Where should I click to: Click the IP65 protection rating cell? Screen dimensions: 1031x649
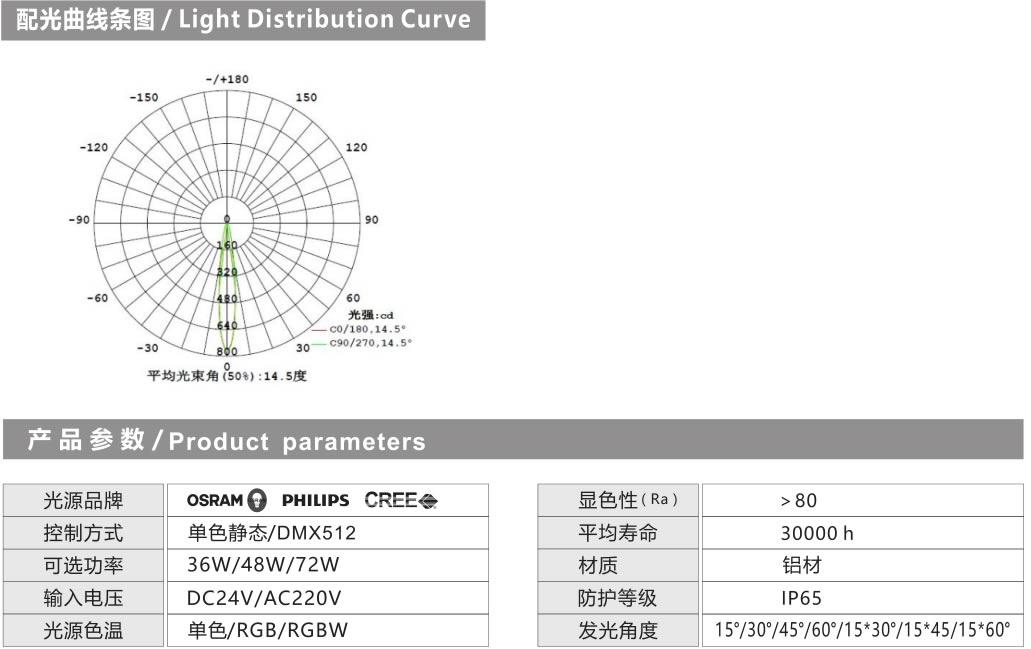[801, 598]
